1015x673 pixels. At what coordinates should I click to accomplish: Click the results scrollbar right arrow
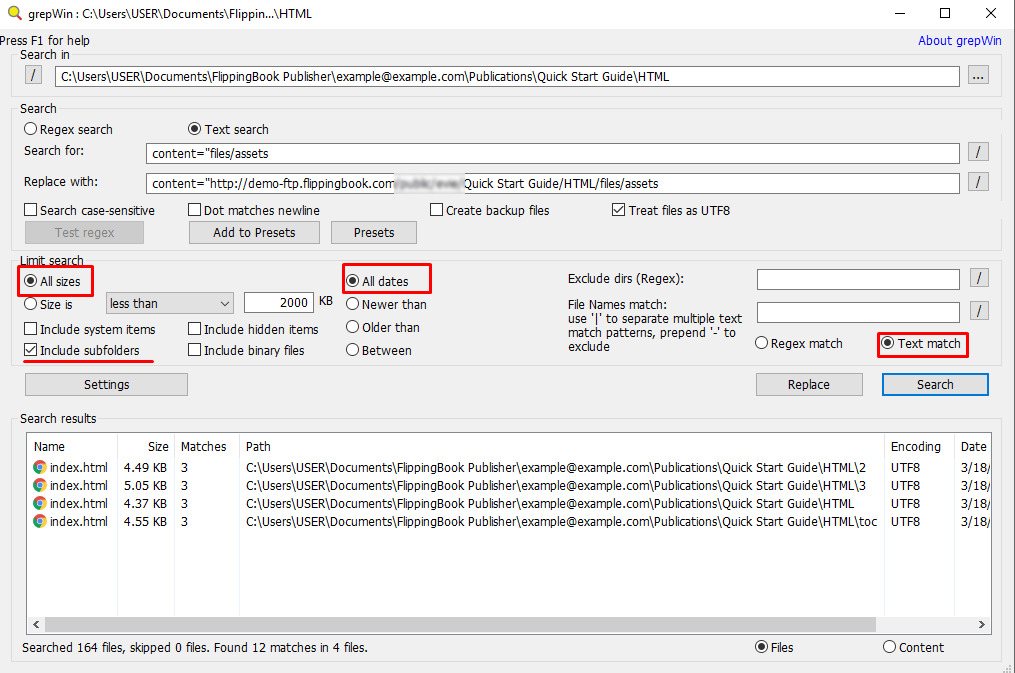coord(981,624)
